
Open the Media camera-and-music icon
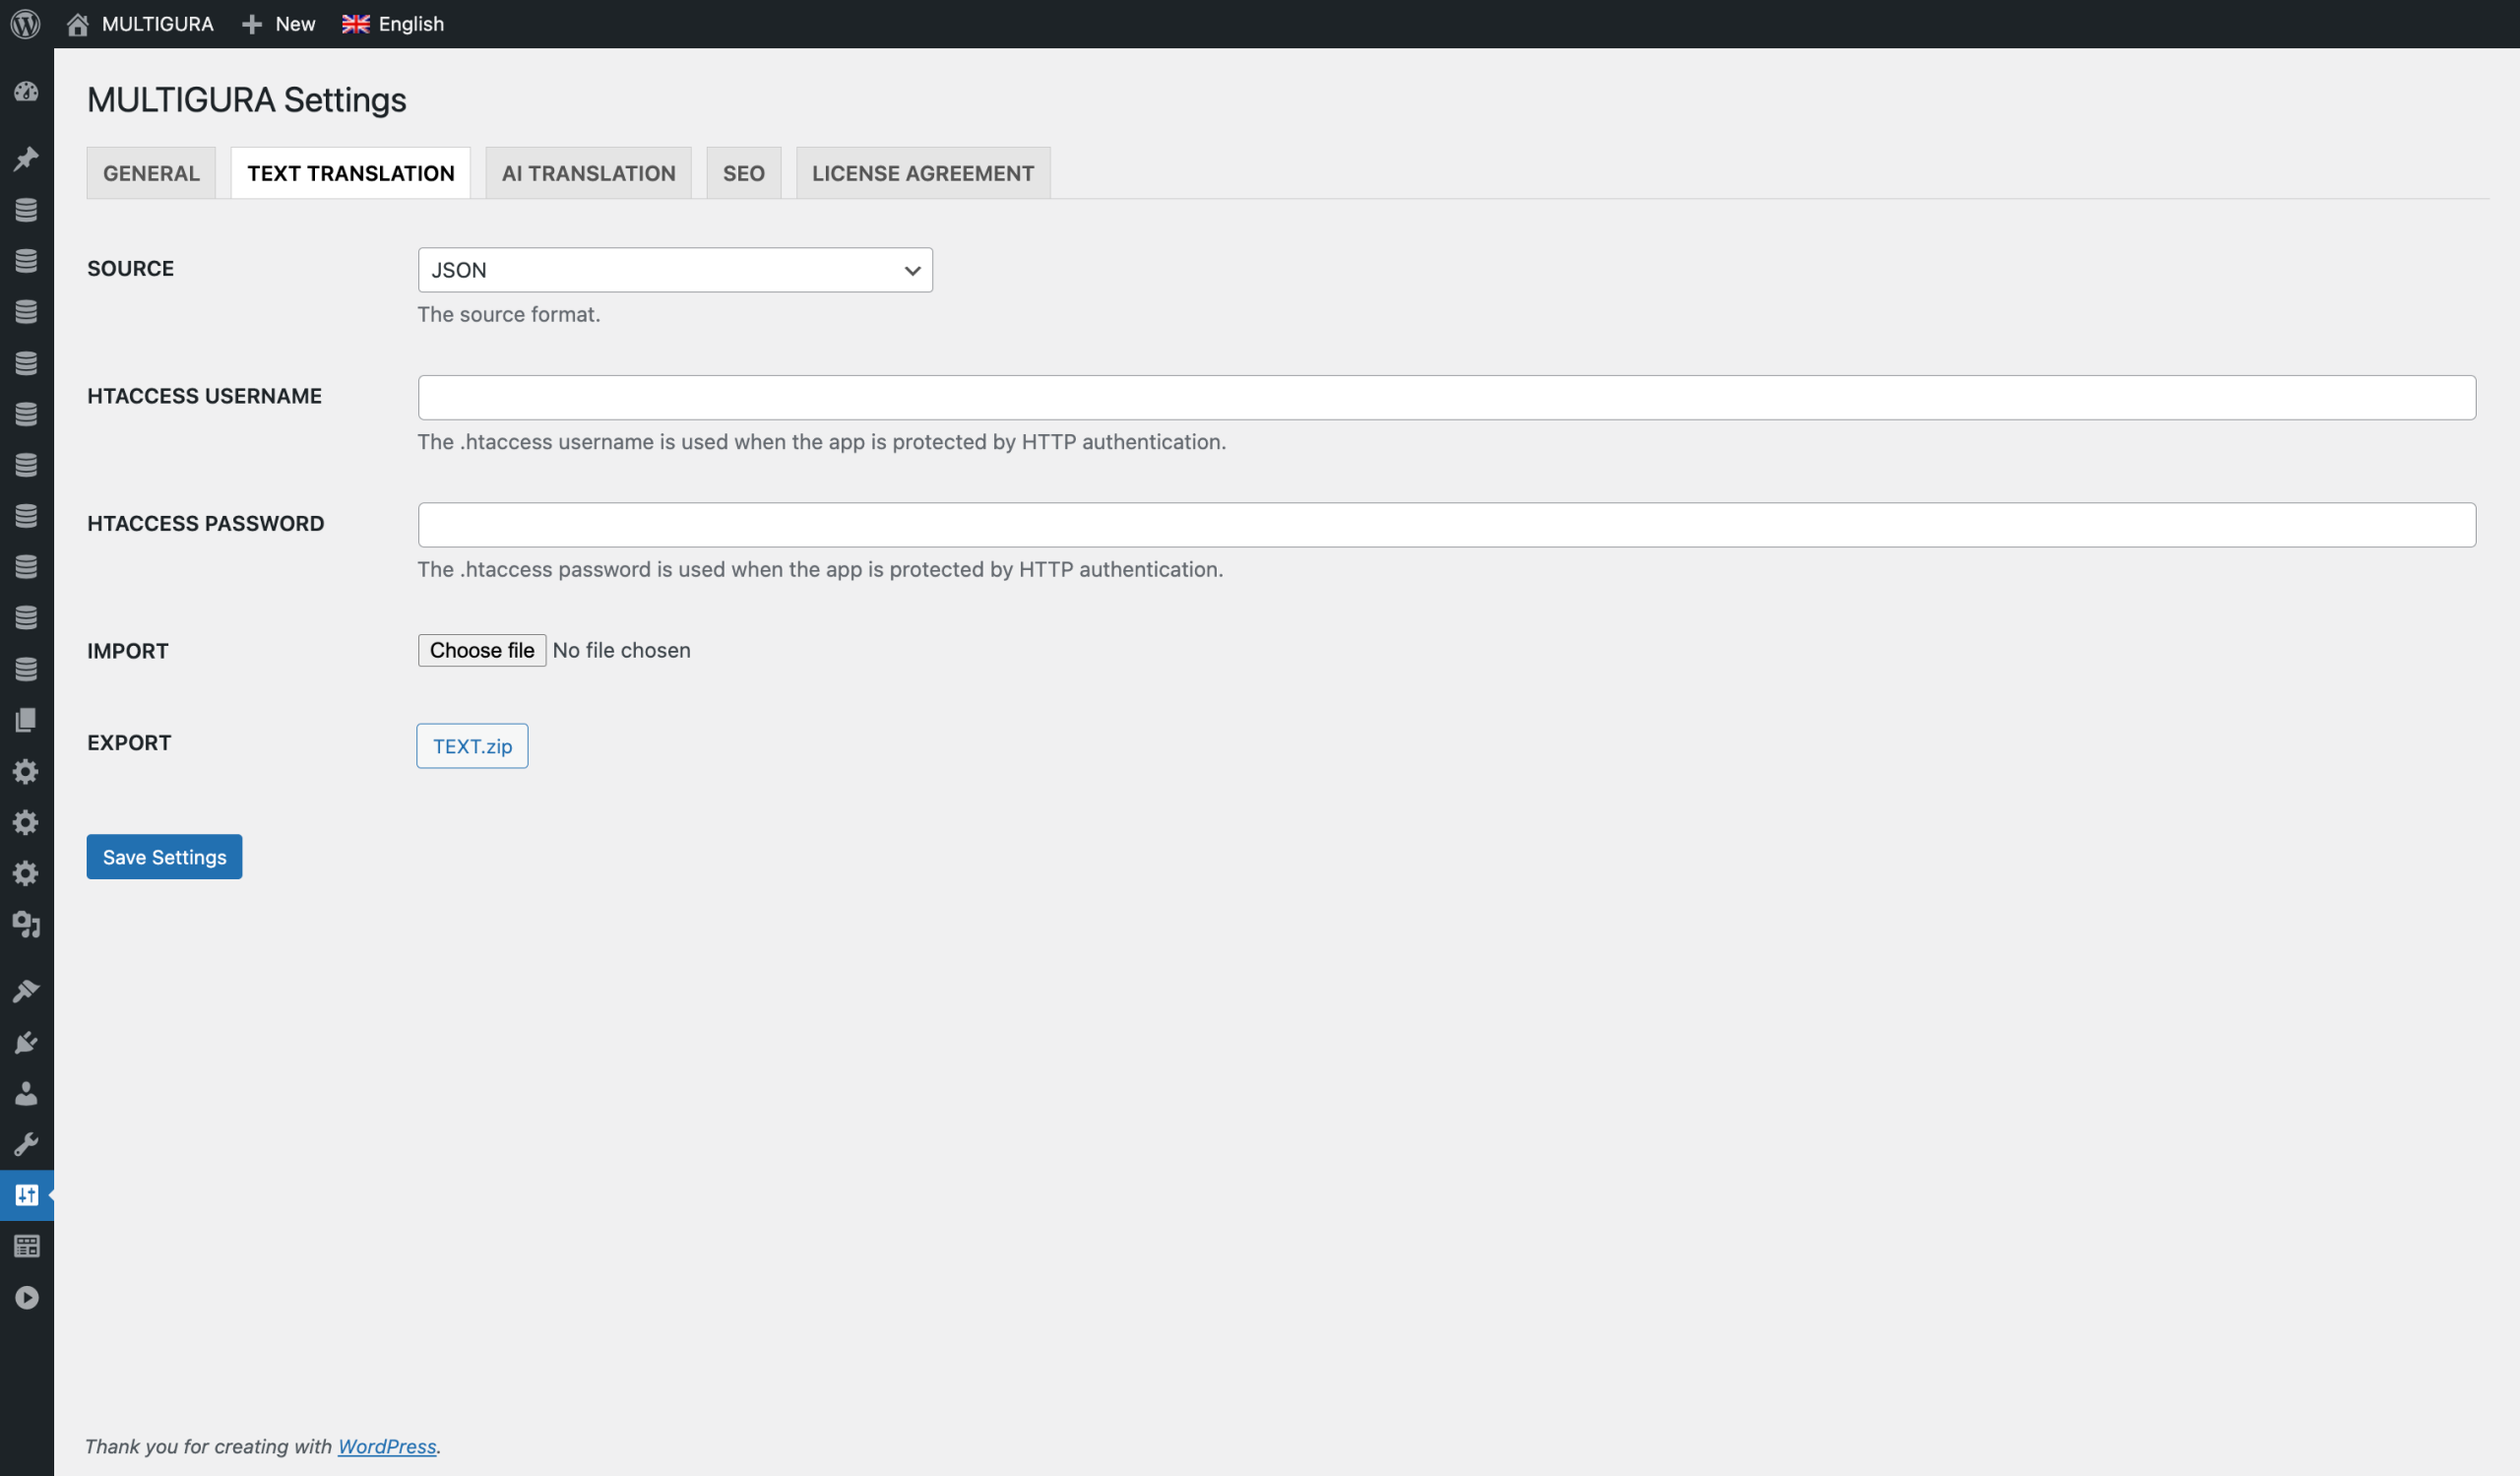[26, 924]
